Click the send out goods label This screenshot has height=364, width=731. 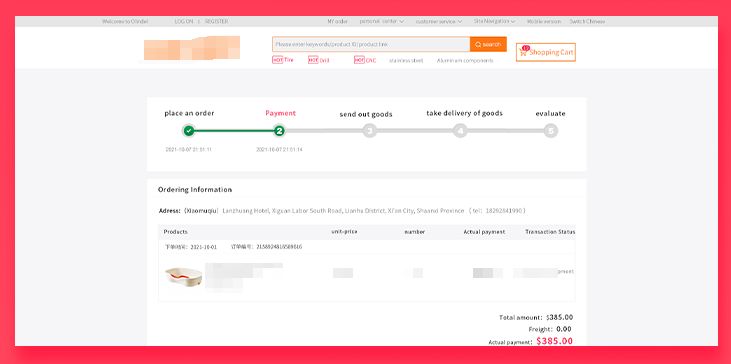[x=366, y=114]
